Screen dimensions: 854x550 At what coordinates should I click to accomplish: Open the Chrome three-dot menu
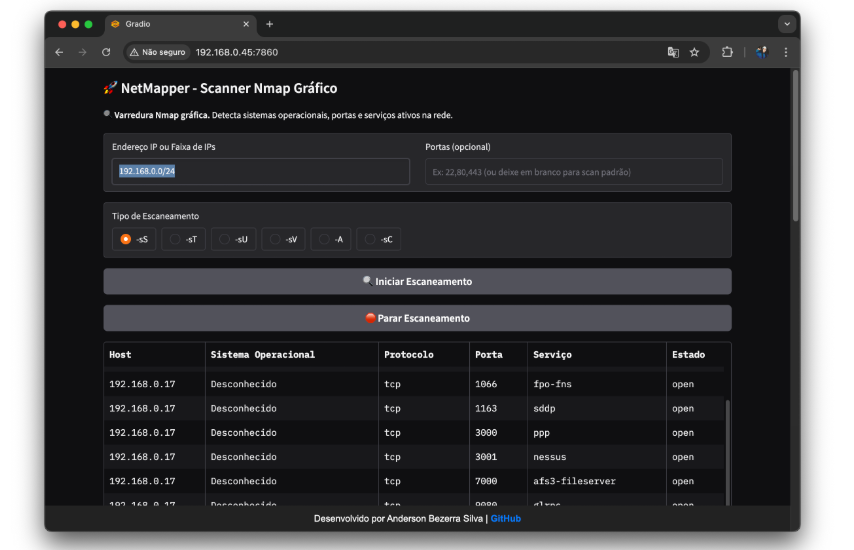[x=786, y=52]
